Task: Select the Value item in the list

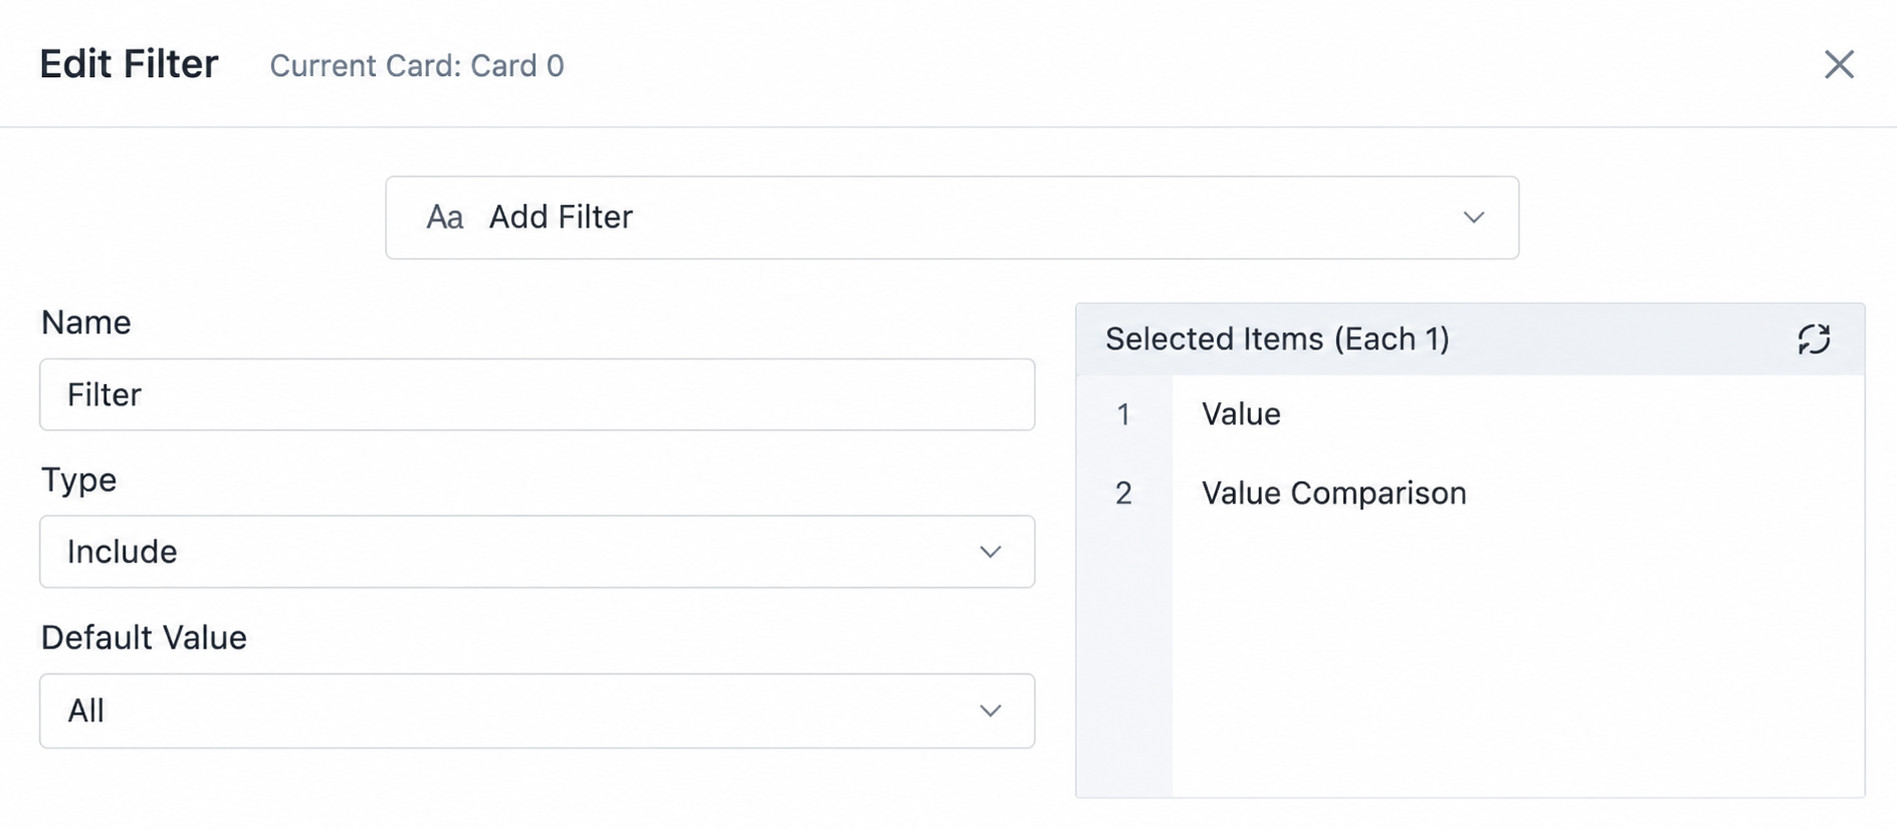Action: [x=1241, y=414]
